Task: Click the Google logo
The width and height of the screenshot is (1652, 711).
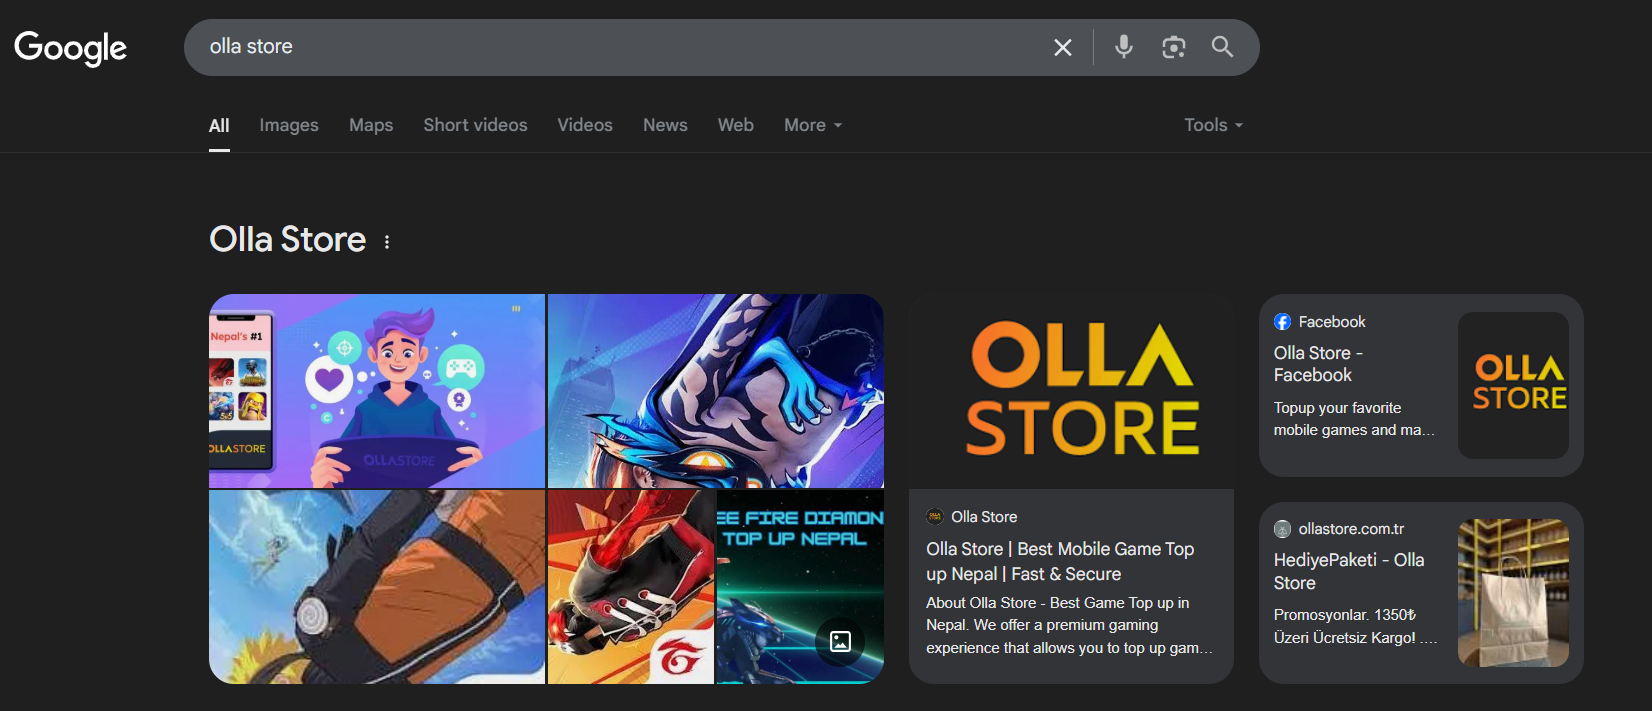Action: [70, 47]
